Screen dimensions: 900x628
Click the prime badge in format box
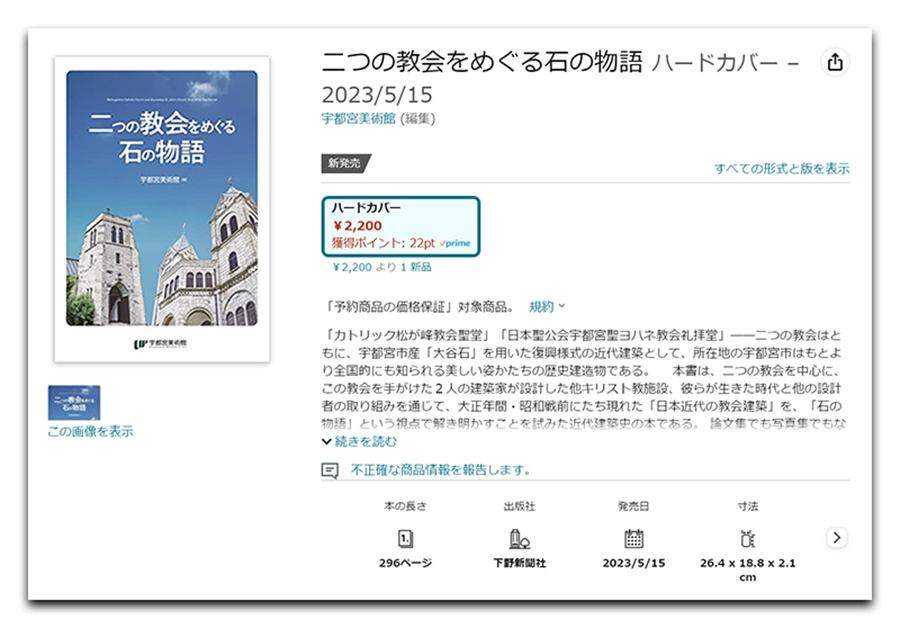tap(455, 243)
